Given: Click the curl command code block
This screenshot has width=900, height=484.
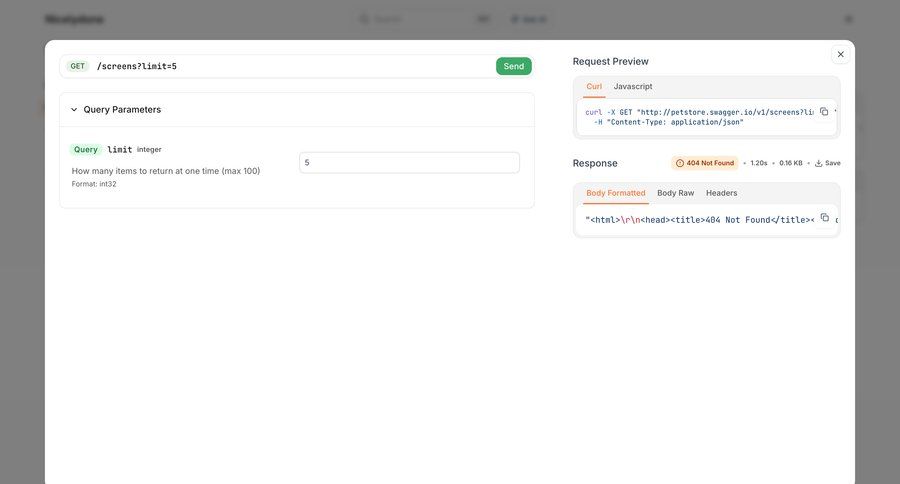Looking at the screenshot, I should tap(698, 117).
